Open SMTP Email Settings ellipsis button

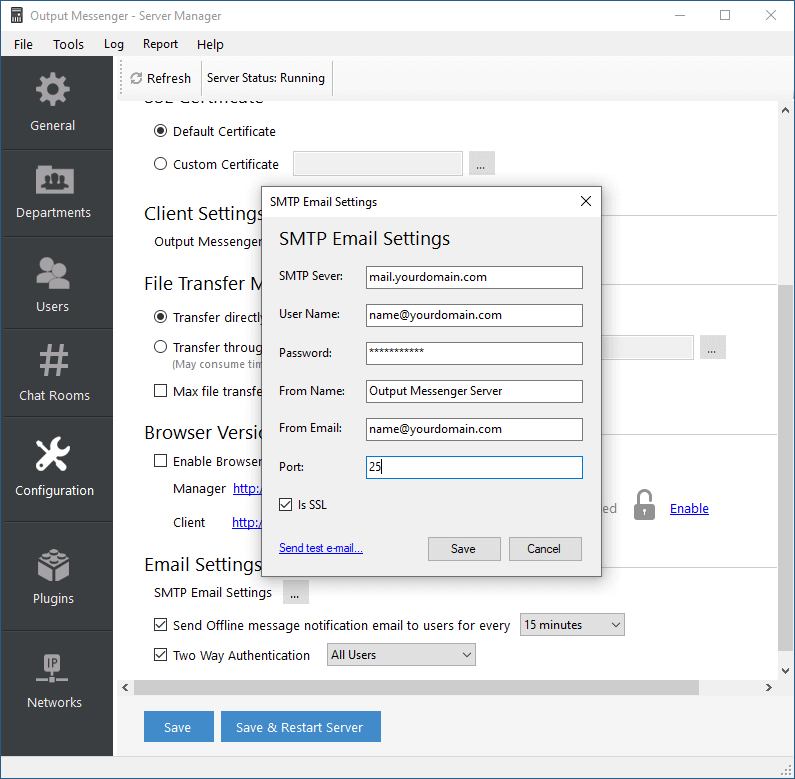295,592
